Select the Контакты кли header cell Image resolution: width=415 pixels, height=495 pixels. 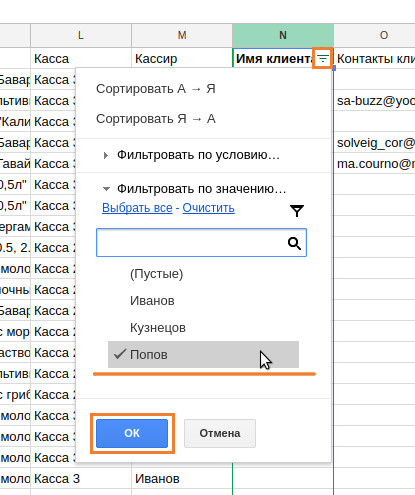[x=374, y=59]
